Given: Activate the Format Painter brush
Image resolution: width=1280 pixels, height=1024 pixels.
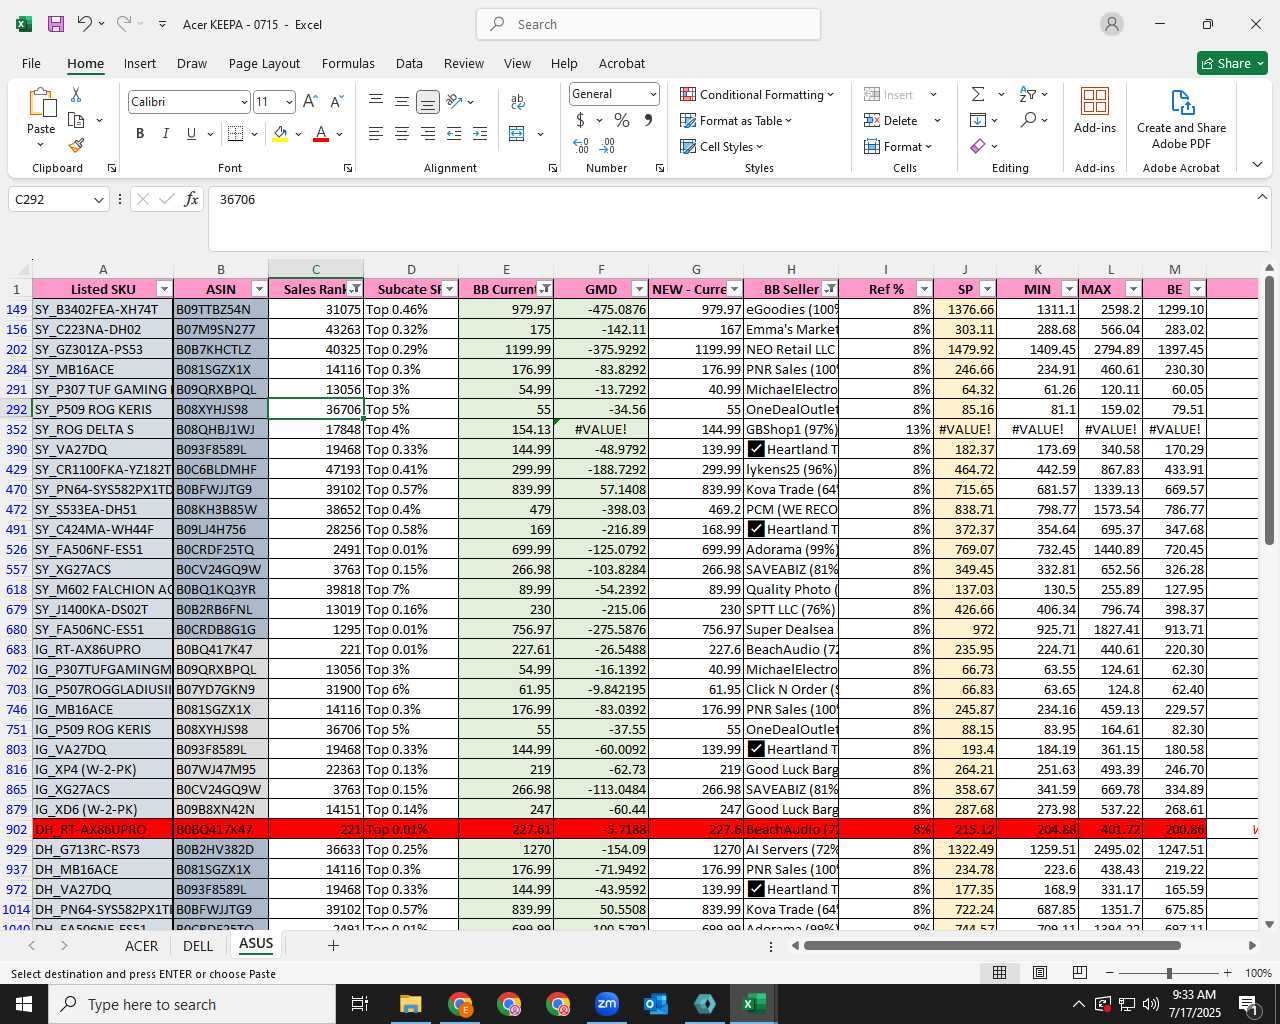Looking at the screenshot, I should pos(76,145).
